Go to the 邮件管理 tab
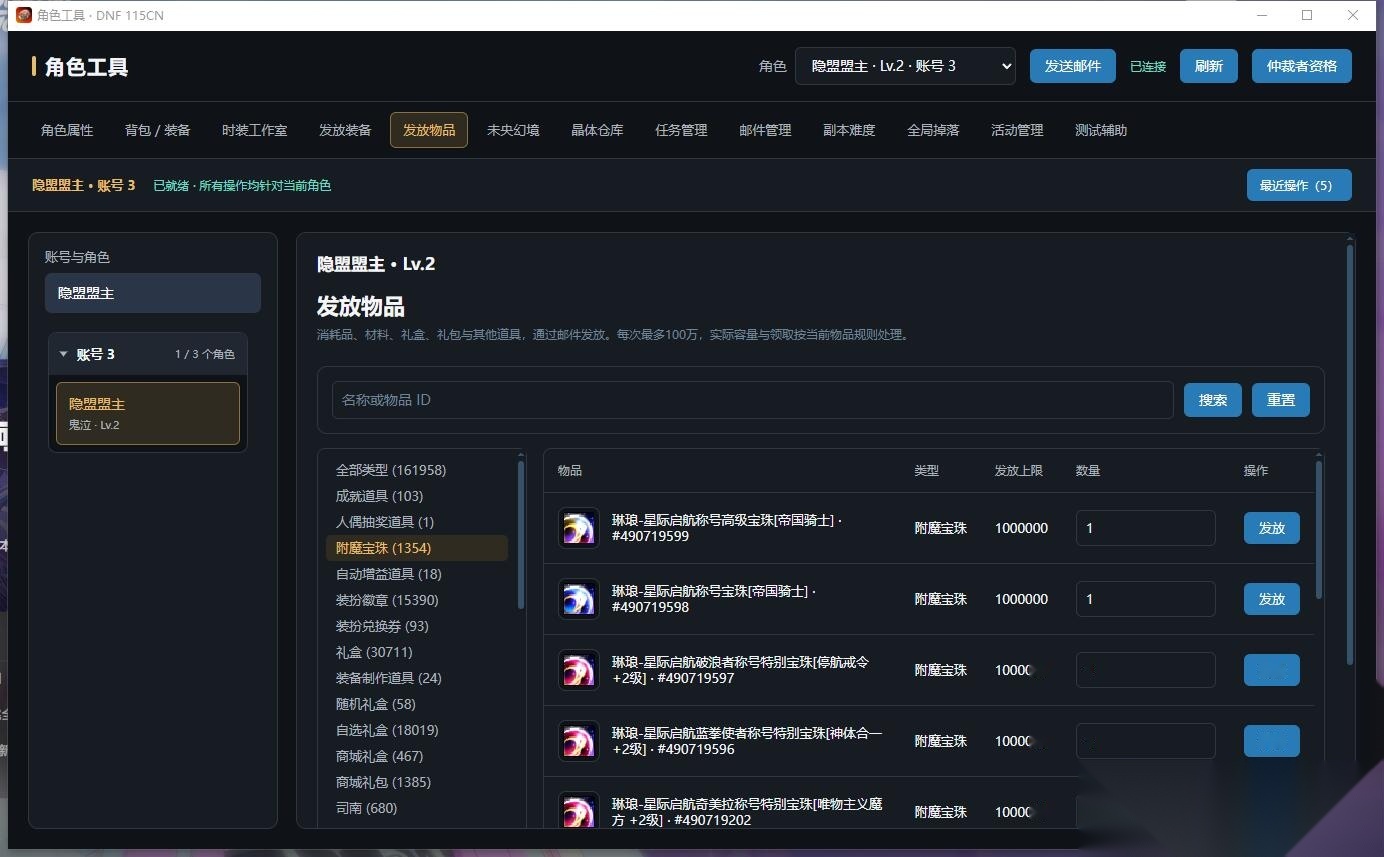1384x857 pixels. [765, 130]
